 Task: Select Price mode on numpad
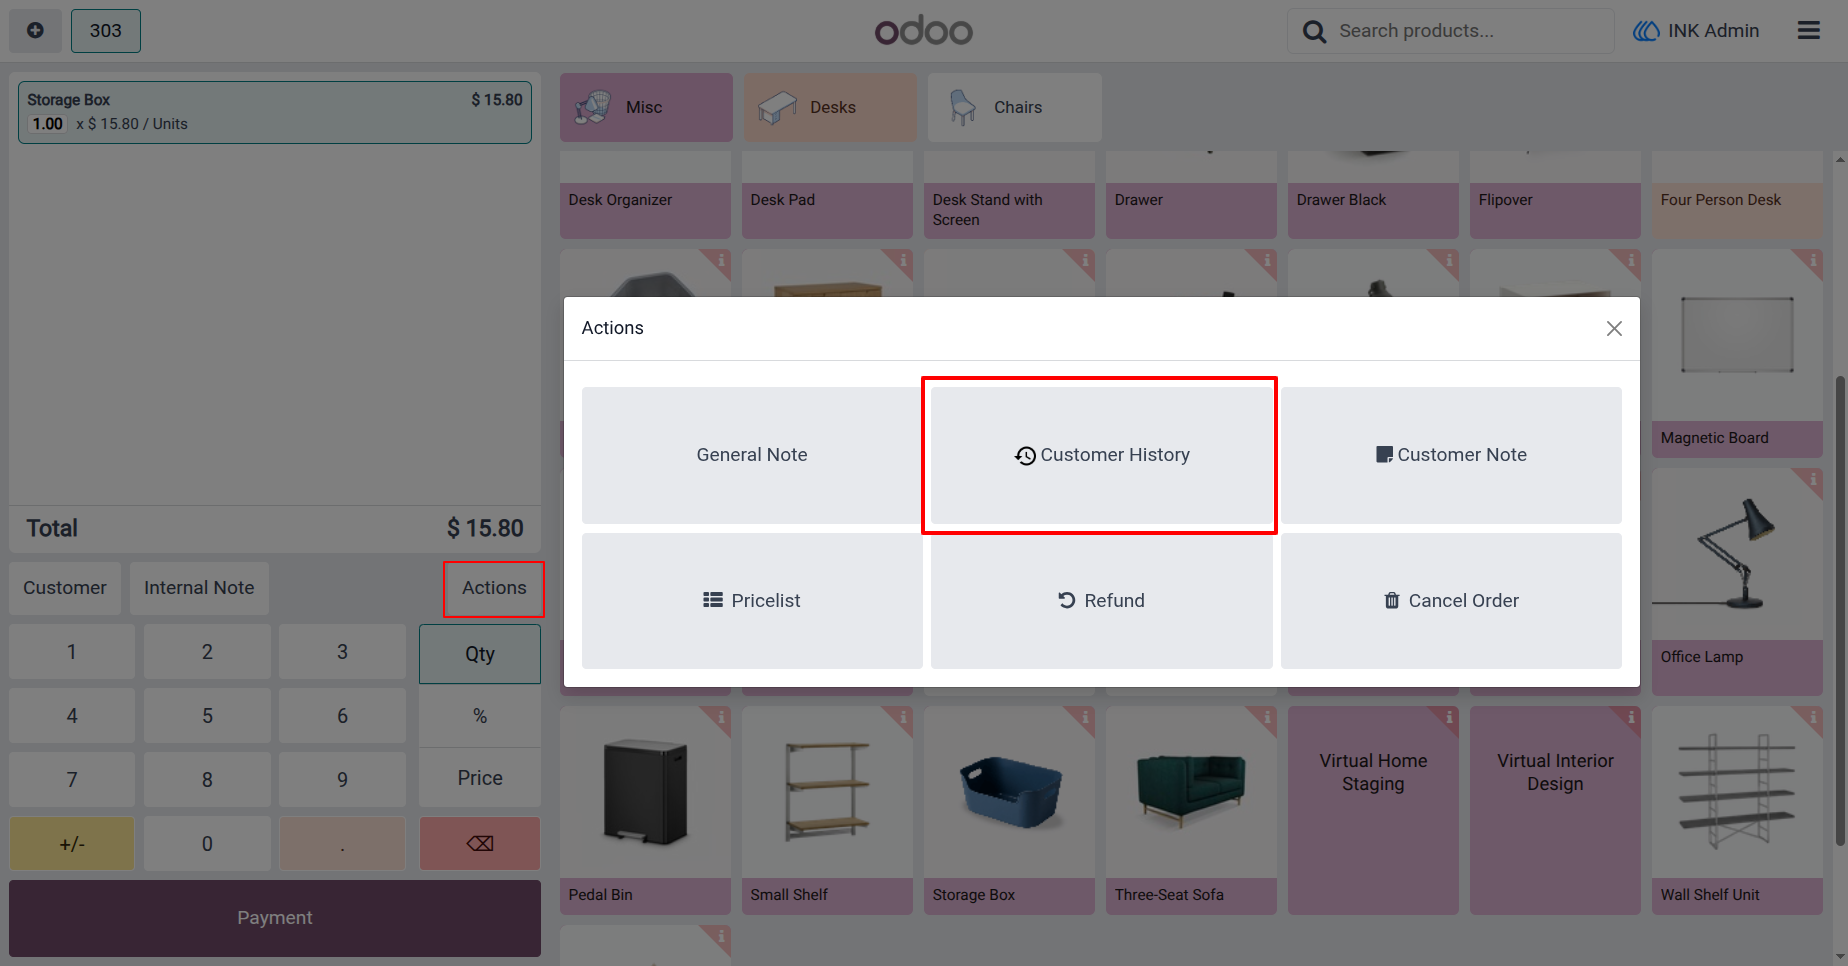pyautogui.click(x=480, y=778)
